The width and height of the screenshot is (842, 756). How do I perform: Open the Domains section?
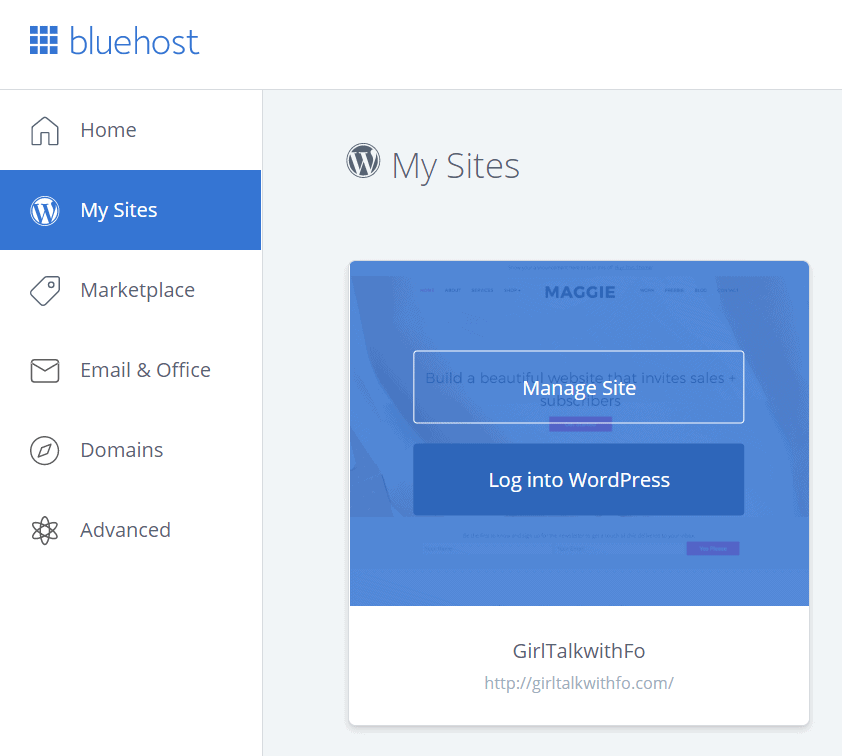pos(130,450)
